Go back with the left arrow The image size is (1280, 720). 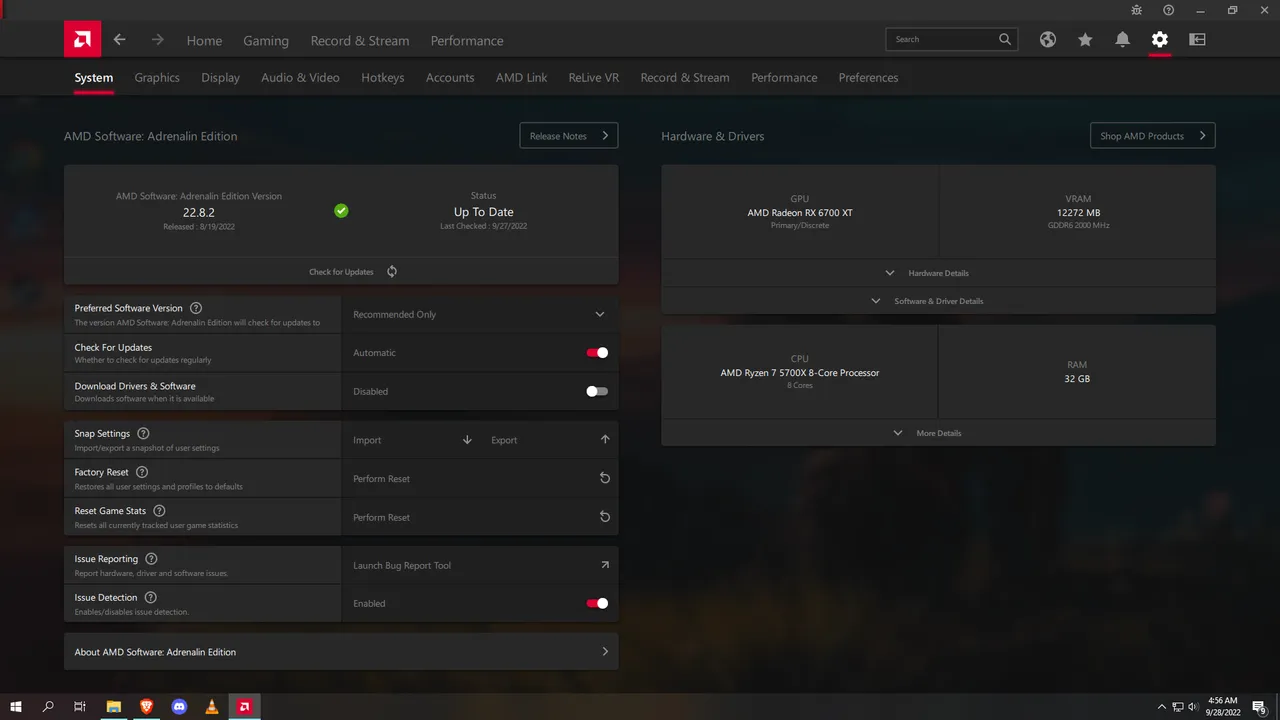click(120, 40)
